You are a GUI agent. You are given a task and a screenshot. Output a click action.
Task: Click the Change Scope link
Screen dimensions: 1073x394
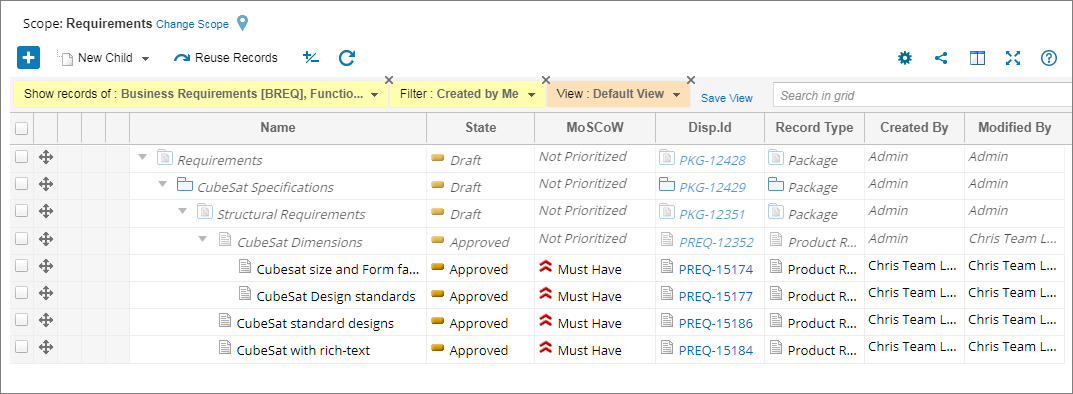(x=192, y=24)
